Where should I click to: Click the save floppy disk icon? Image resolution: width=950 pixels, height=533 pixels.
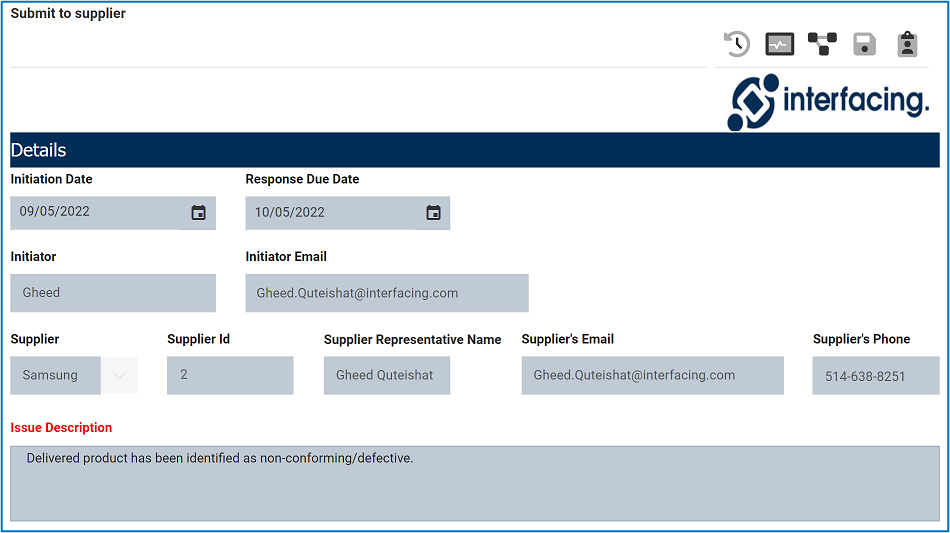point(864,44)
